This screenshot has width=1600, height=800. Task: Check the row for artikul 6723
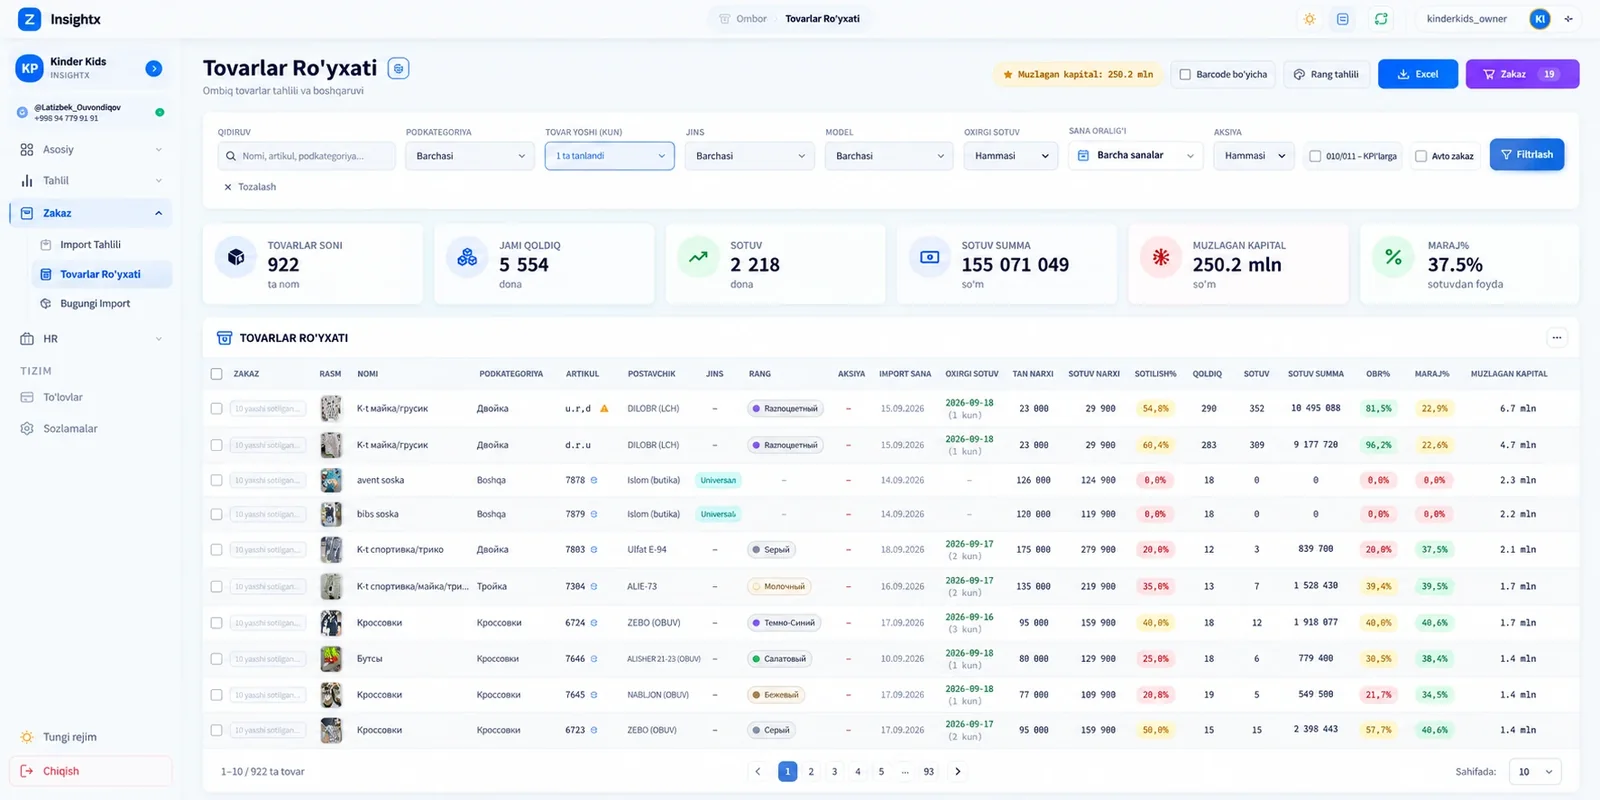(216, 730)
